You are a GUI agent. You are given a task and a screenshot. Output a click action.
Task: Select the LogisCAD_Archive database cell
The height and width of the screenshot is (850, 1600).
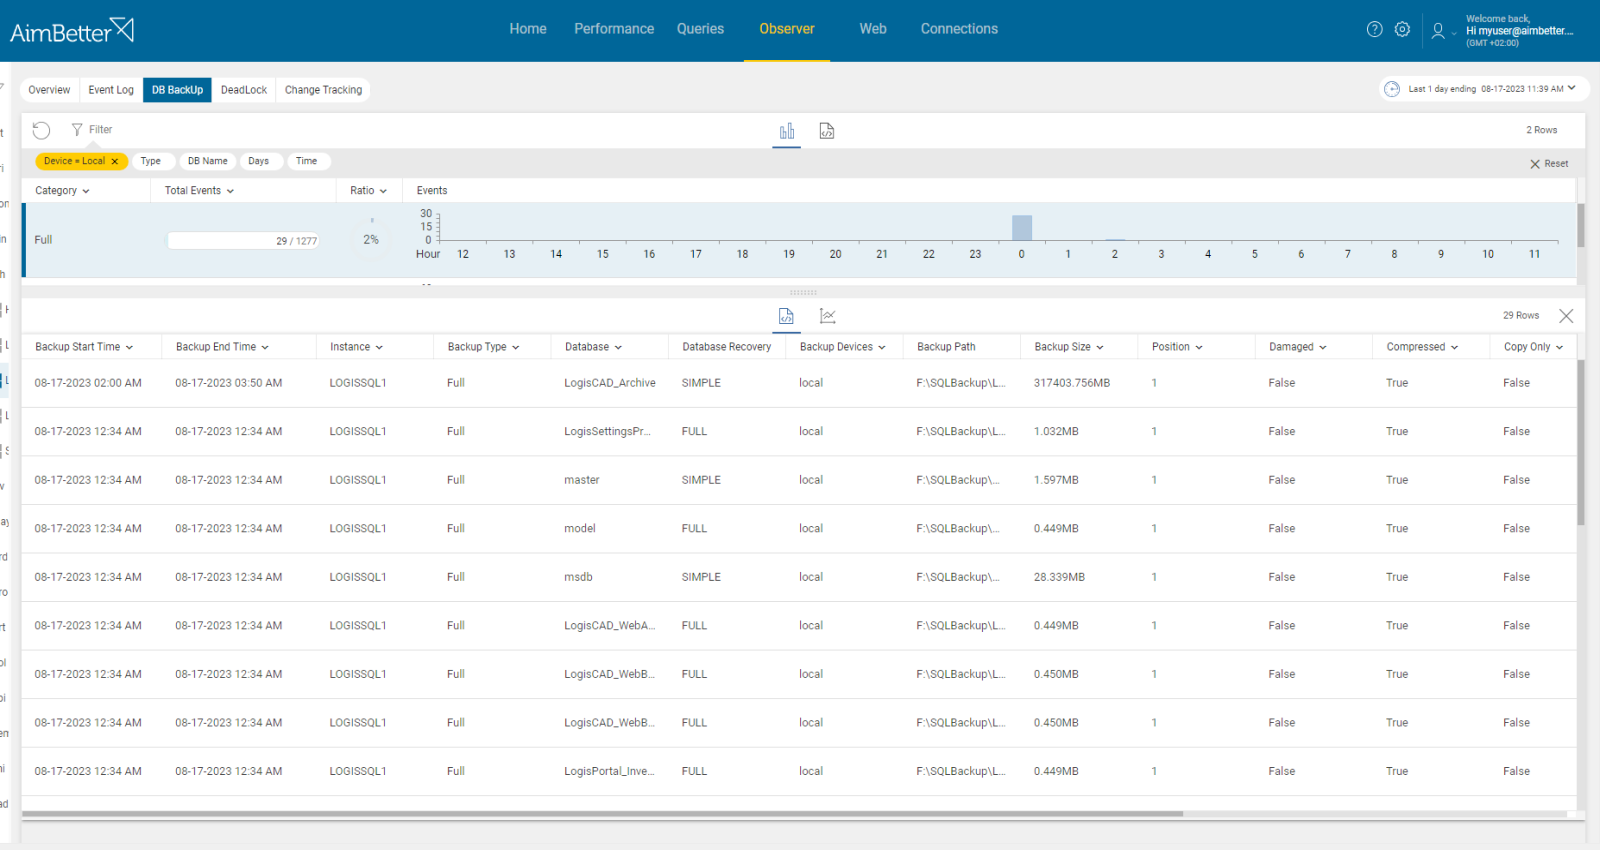click(x=610, y=383)
